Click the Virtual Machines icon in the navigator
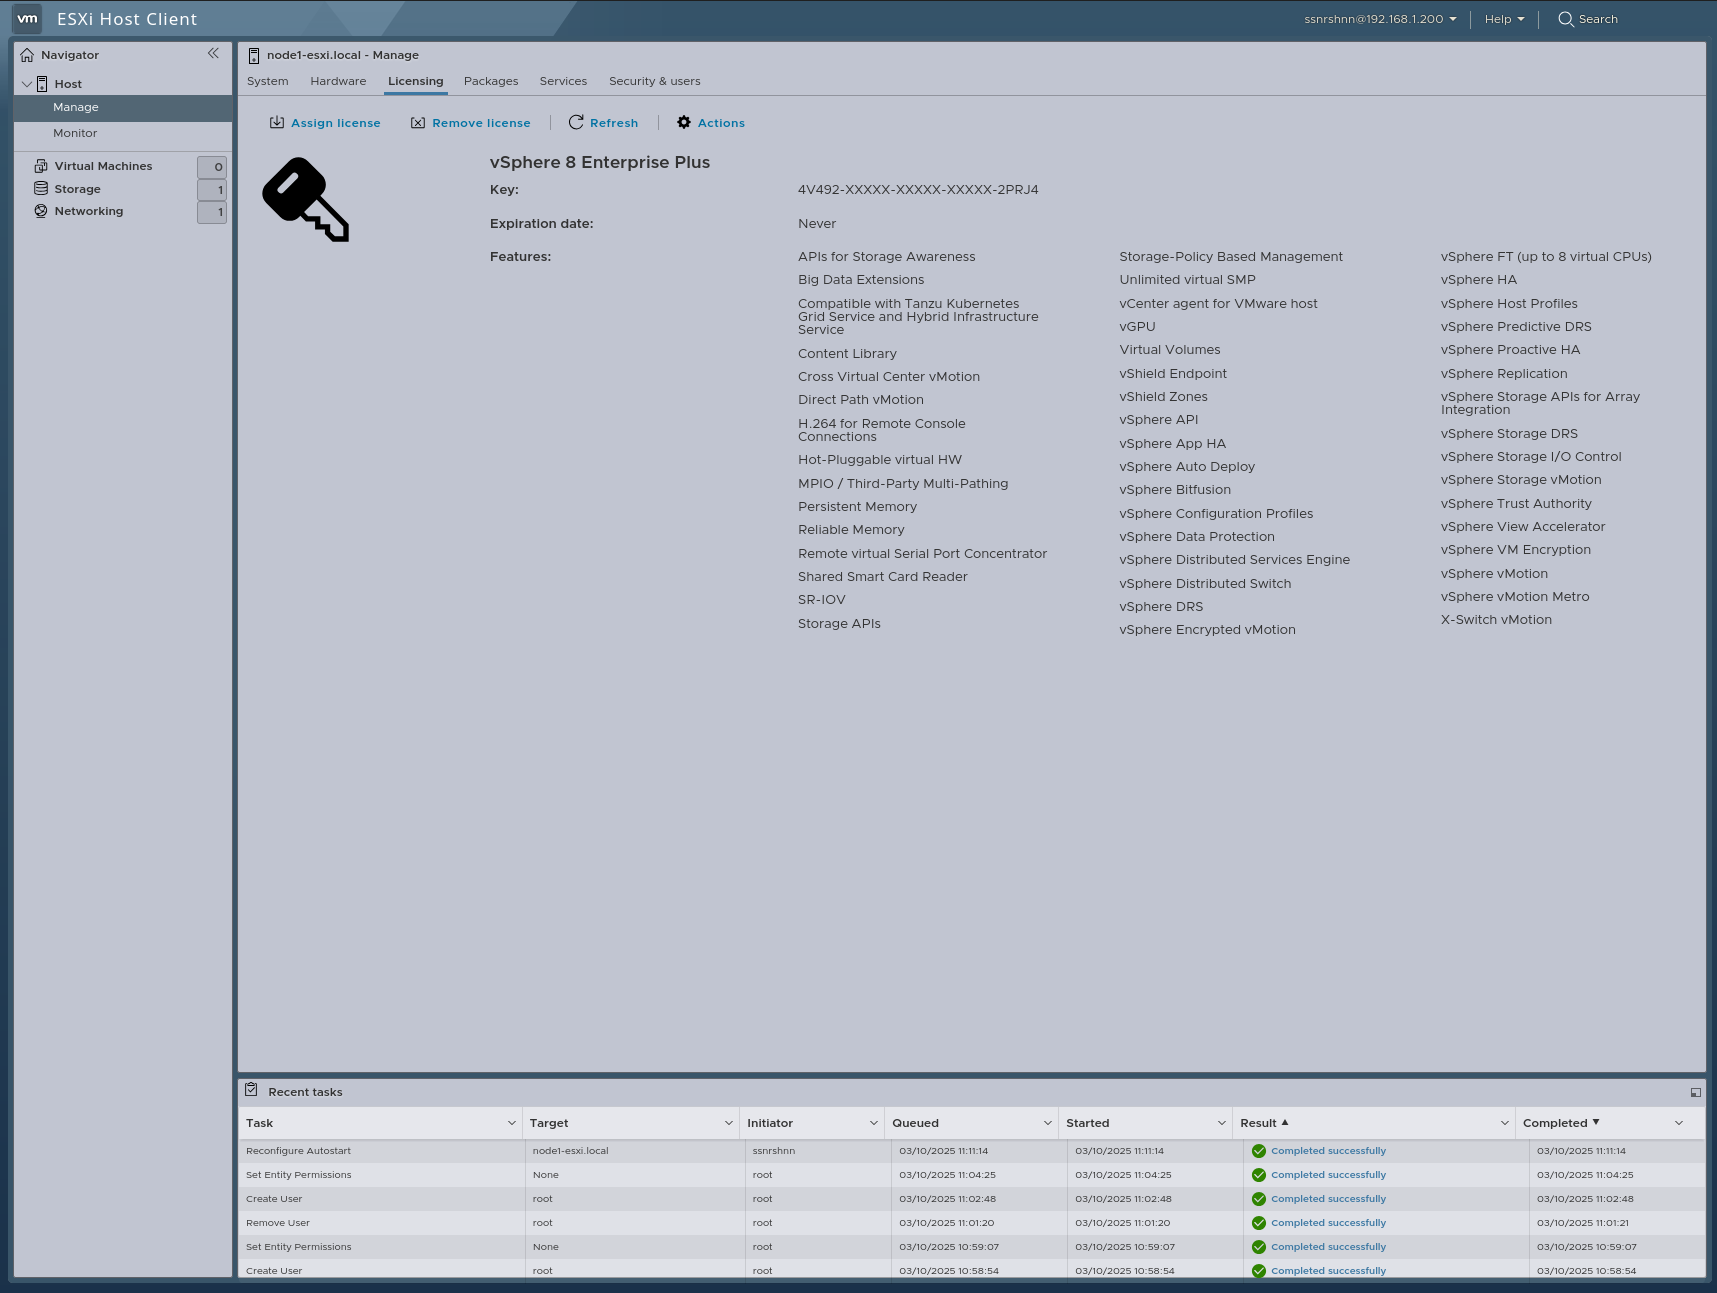This screenshot has width=1717, height=1293. (x=40, y=165)
